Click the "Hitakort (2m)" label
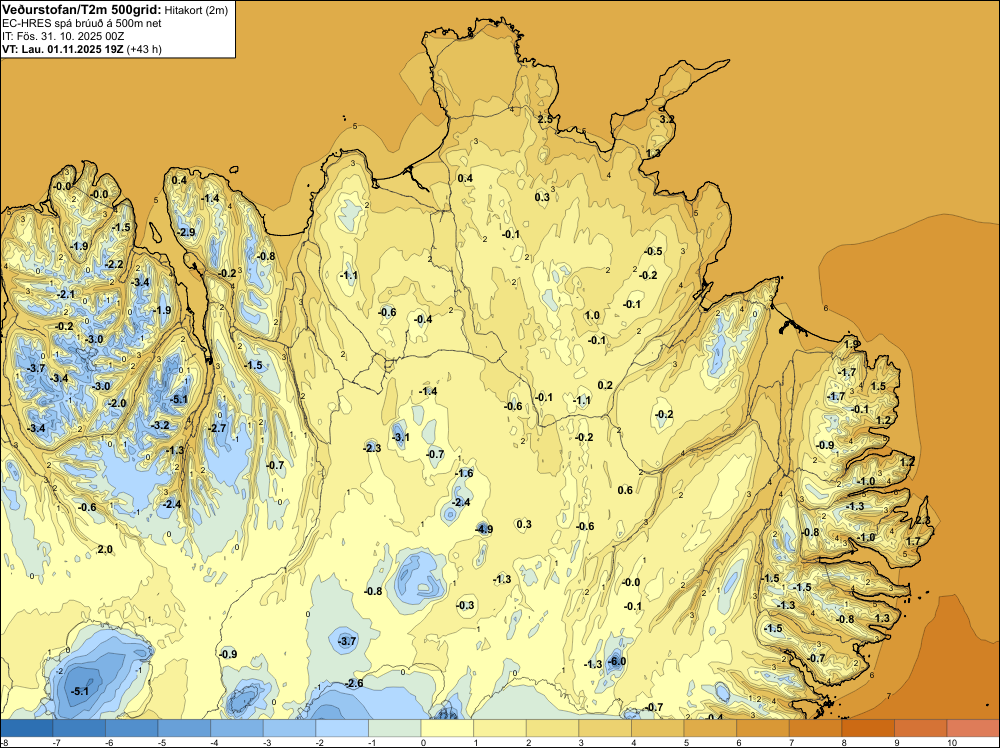 point(196,10)
